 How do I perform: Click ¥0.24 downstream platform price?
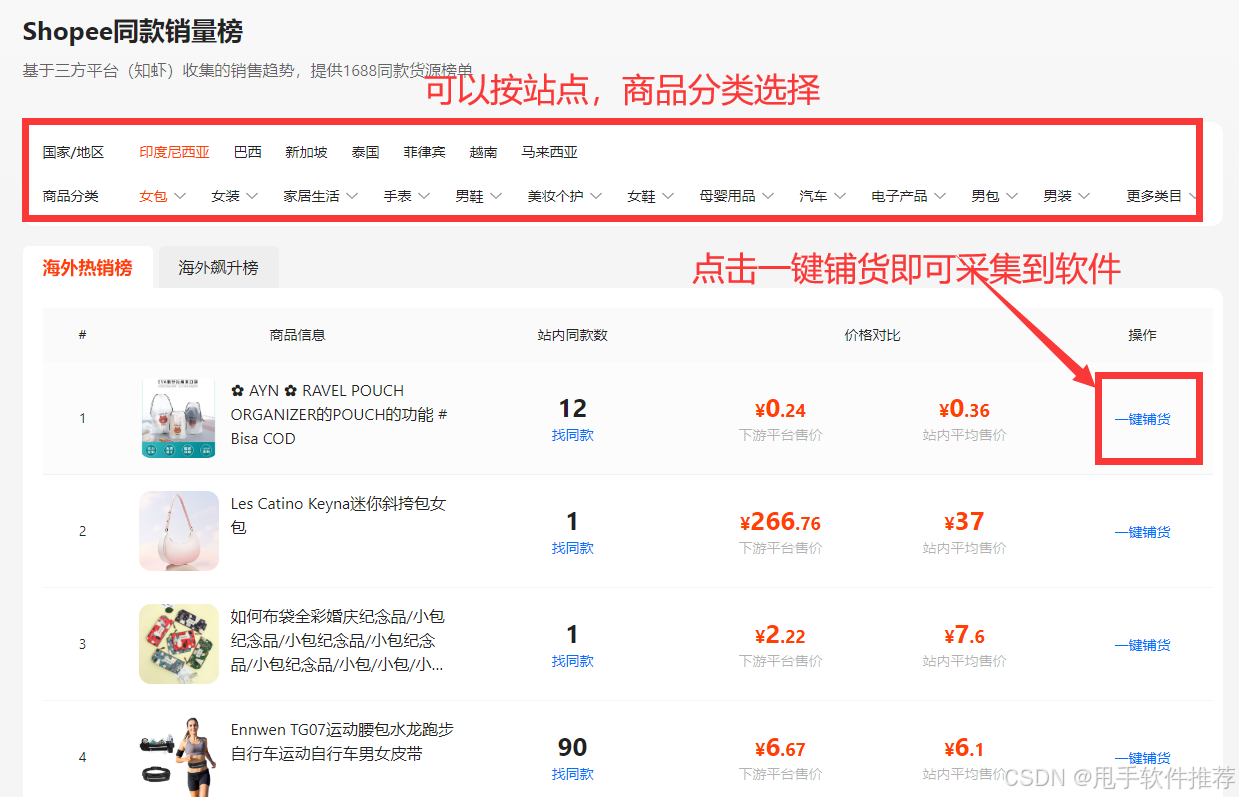780,409
